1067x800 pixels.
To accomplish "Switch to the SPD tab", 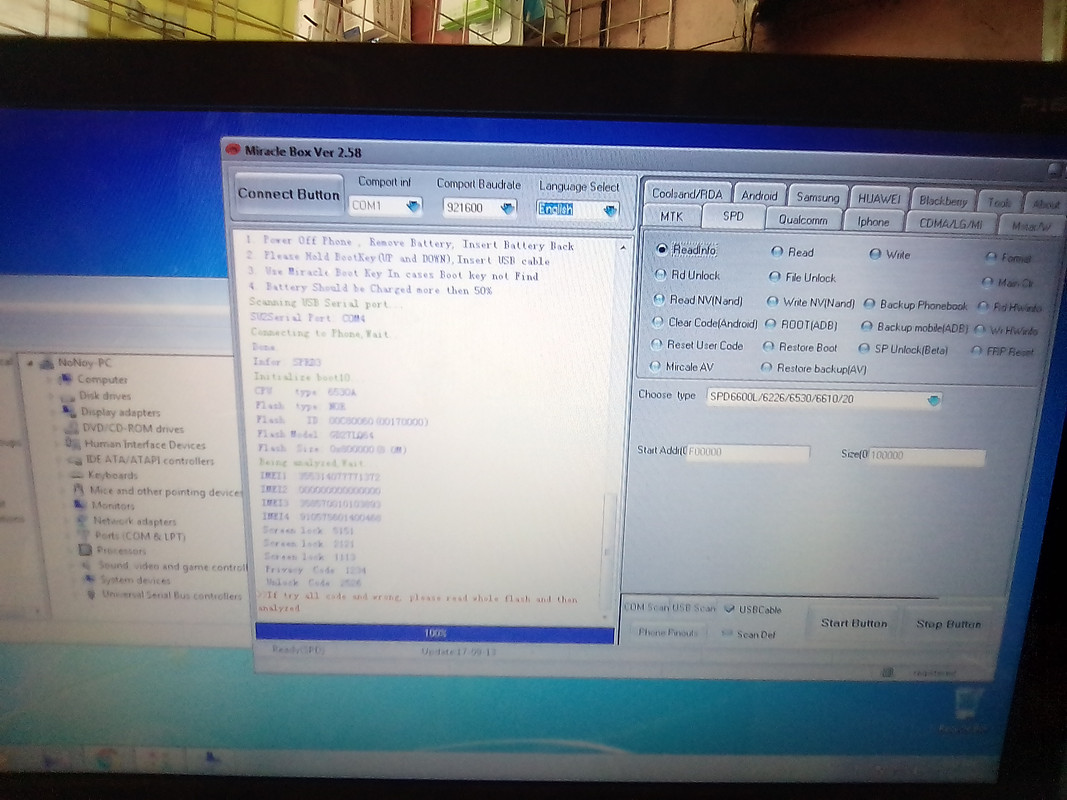I will pos(733,216).
